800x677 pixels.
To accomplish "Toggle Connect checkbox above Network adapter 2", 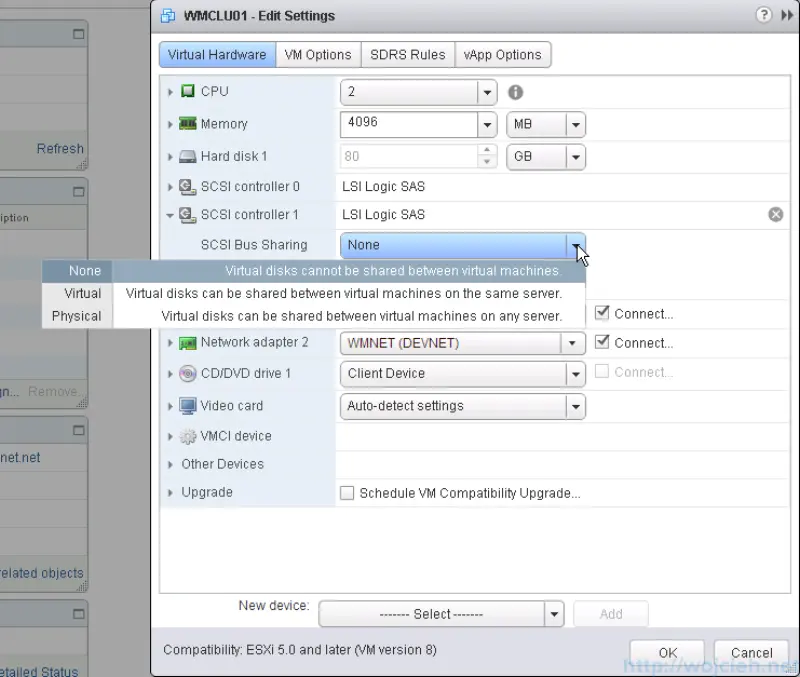I will (602, 313).
